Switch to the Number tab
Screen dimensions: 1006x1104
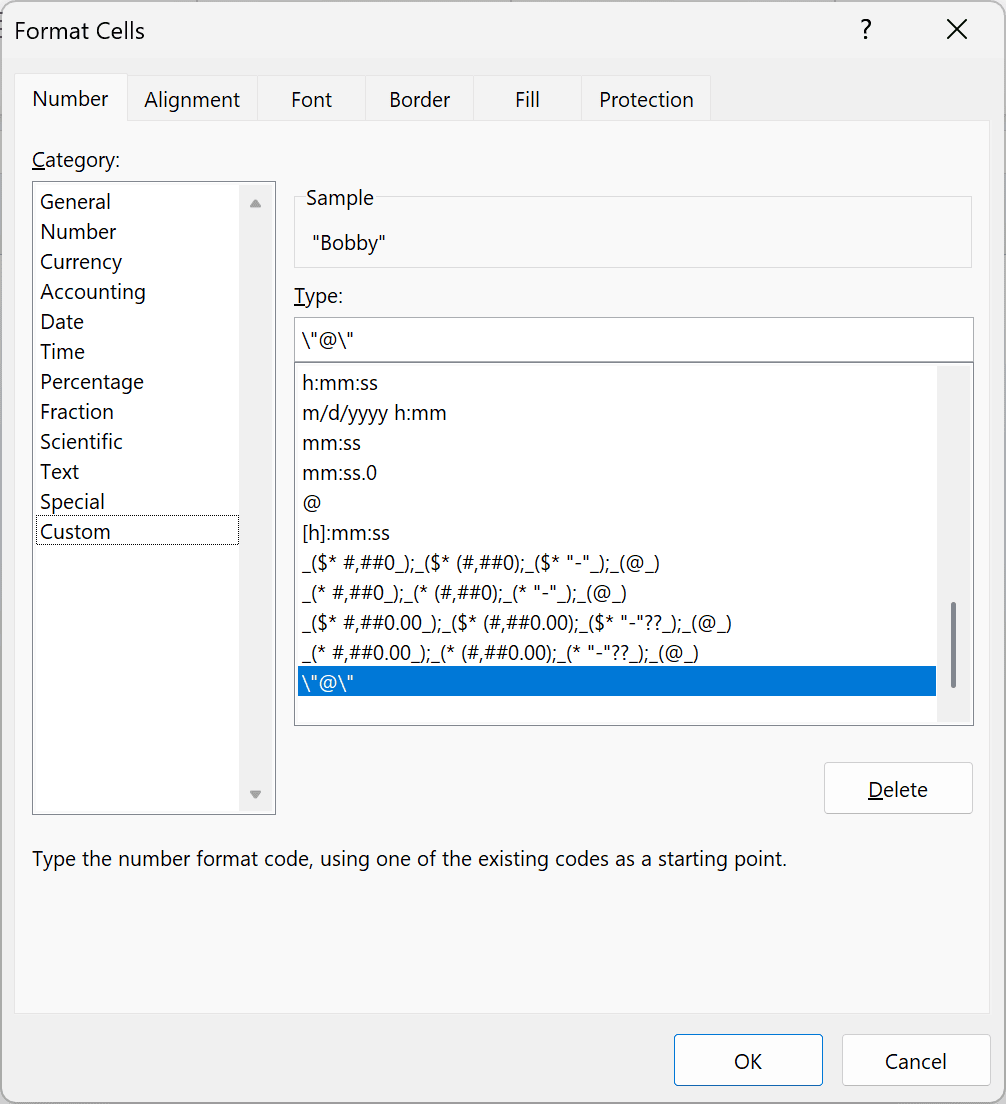click(70, 99)
